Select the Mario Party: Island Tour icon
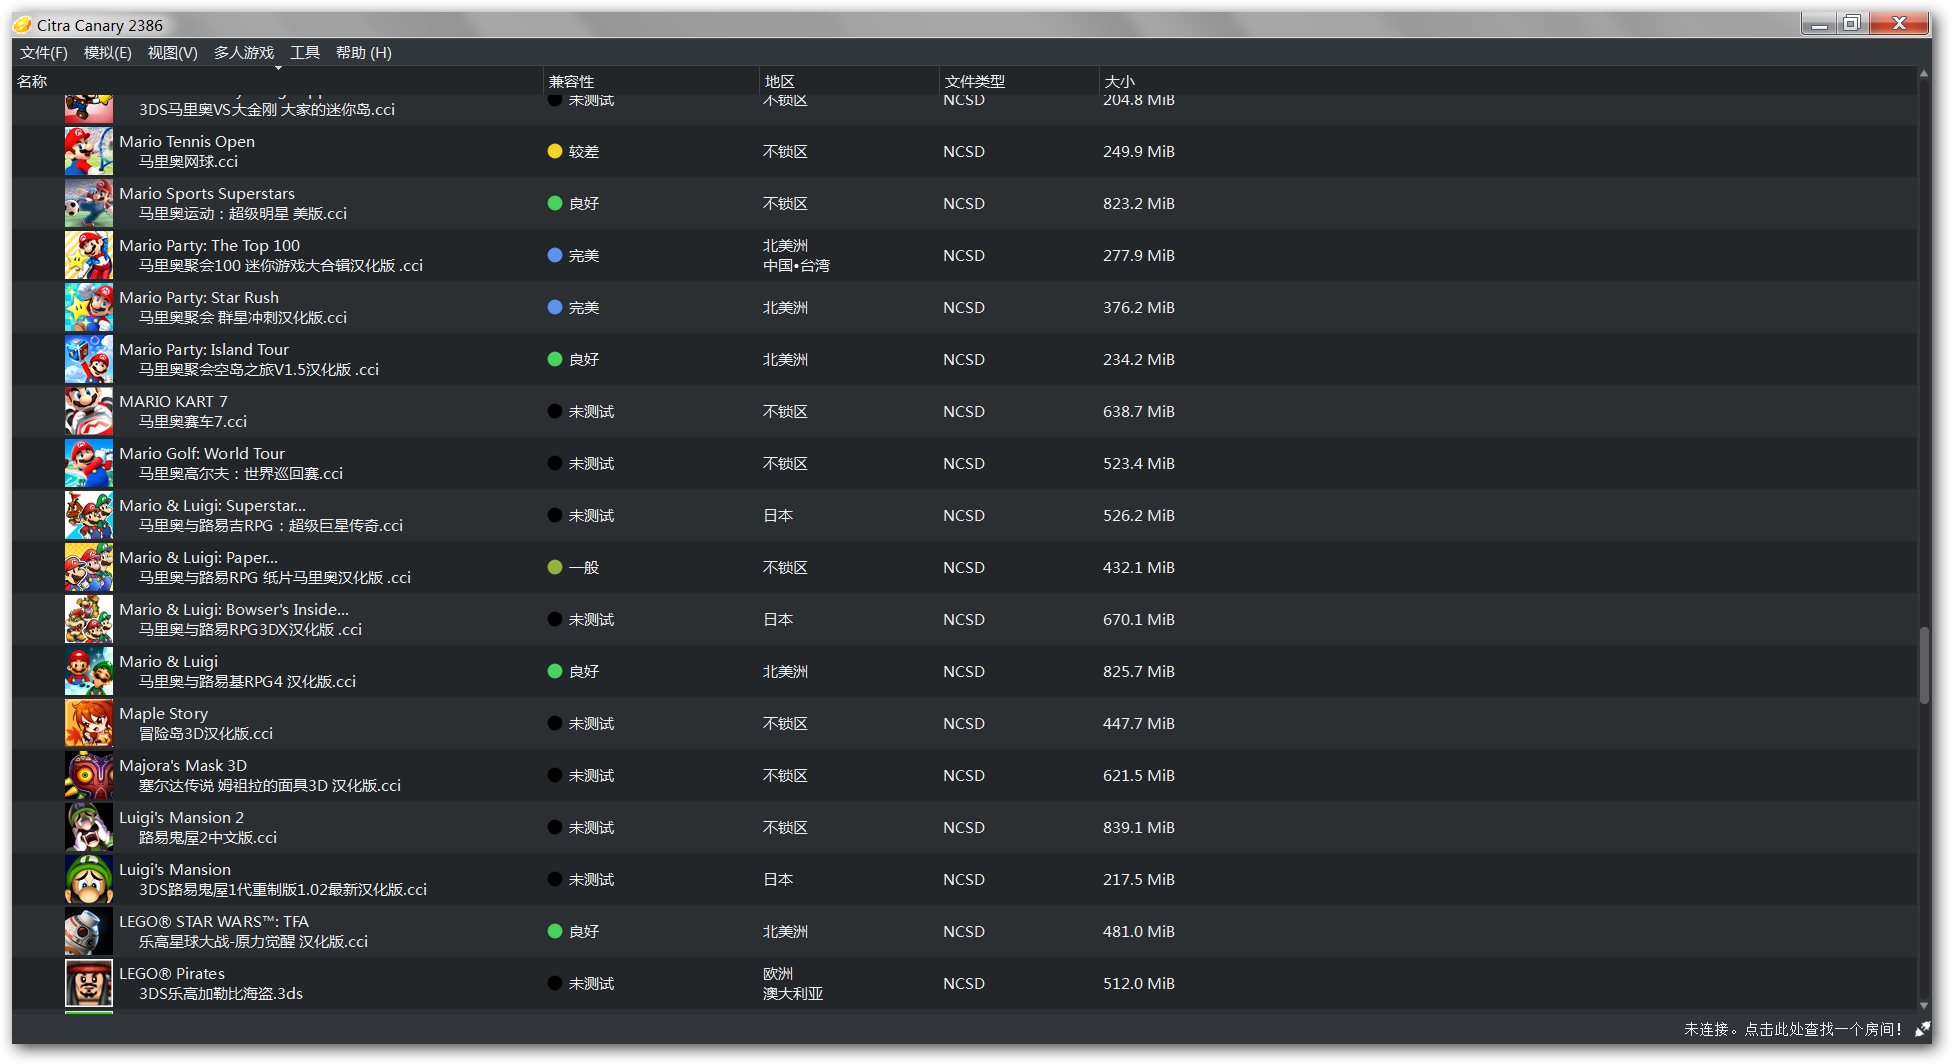The width and height of the screenshot is (1952, 1064). [x=89, y=359]
